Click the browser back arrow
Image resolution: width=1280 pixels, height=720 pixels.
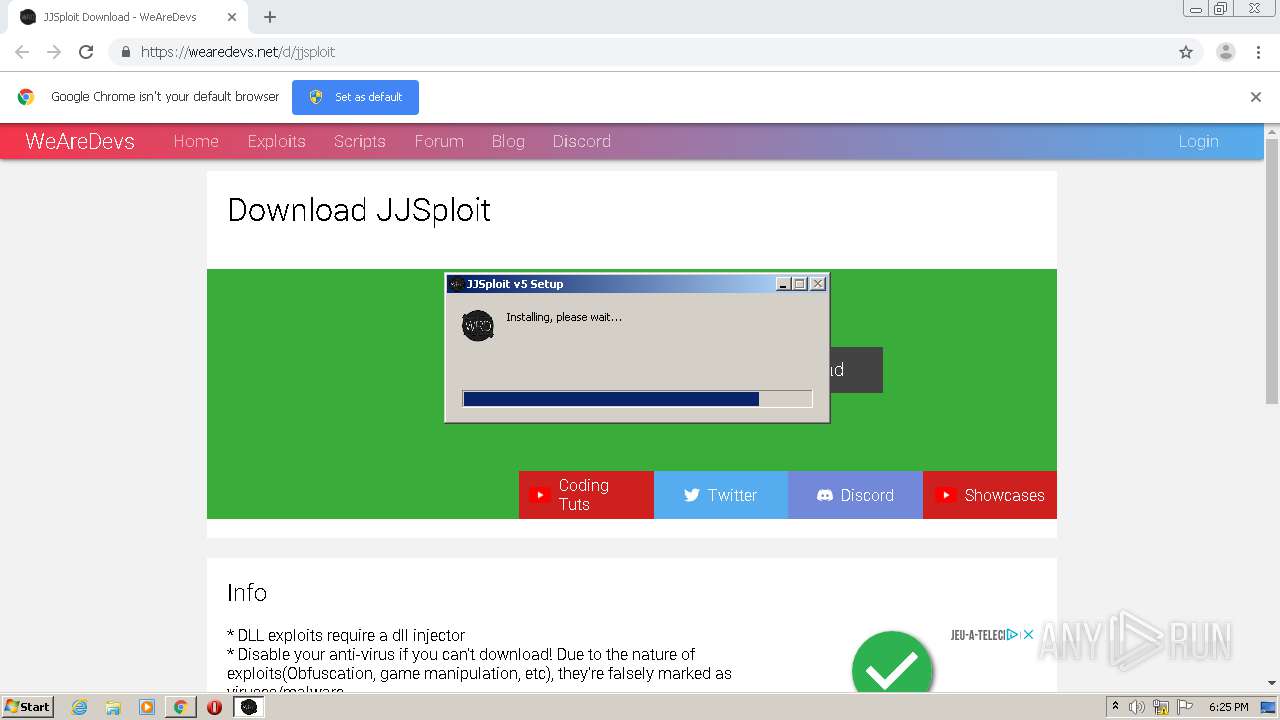point(22,52)
